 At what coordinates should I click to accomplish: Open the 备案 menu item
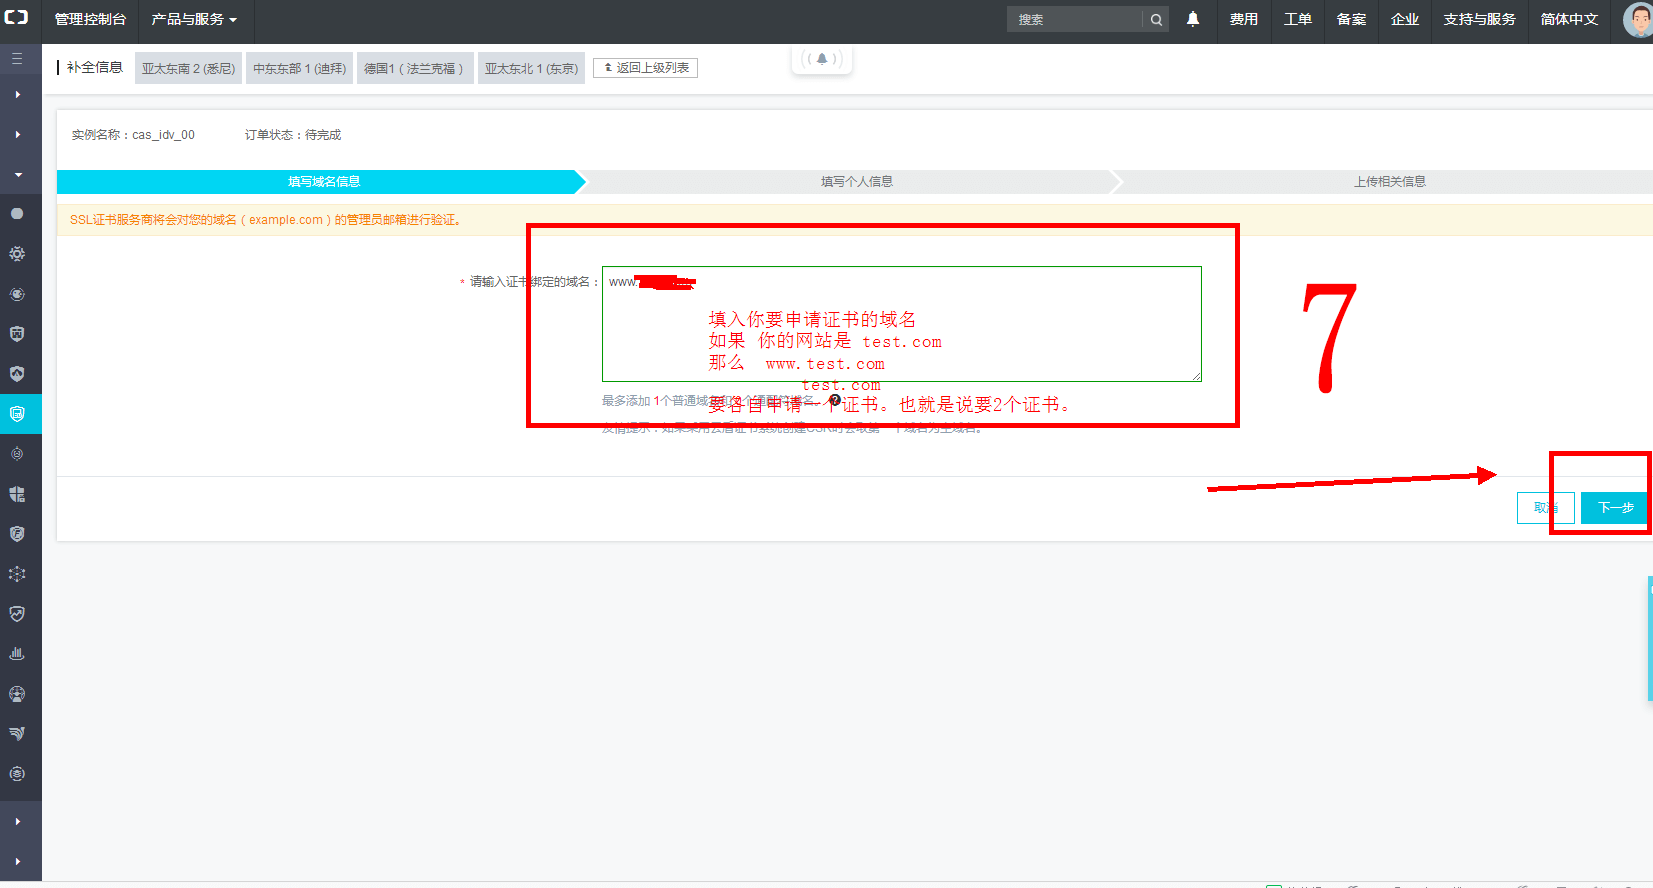tap(1351, 20)
